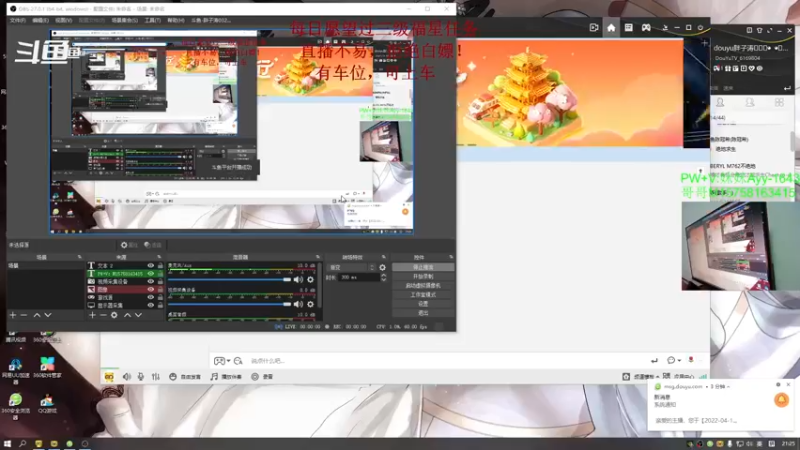
Task: Click the send/enter arrow in chat bar
Action: tap(654, 361)
